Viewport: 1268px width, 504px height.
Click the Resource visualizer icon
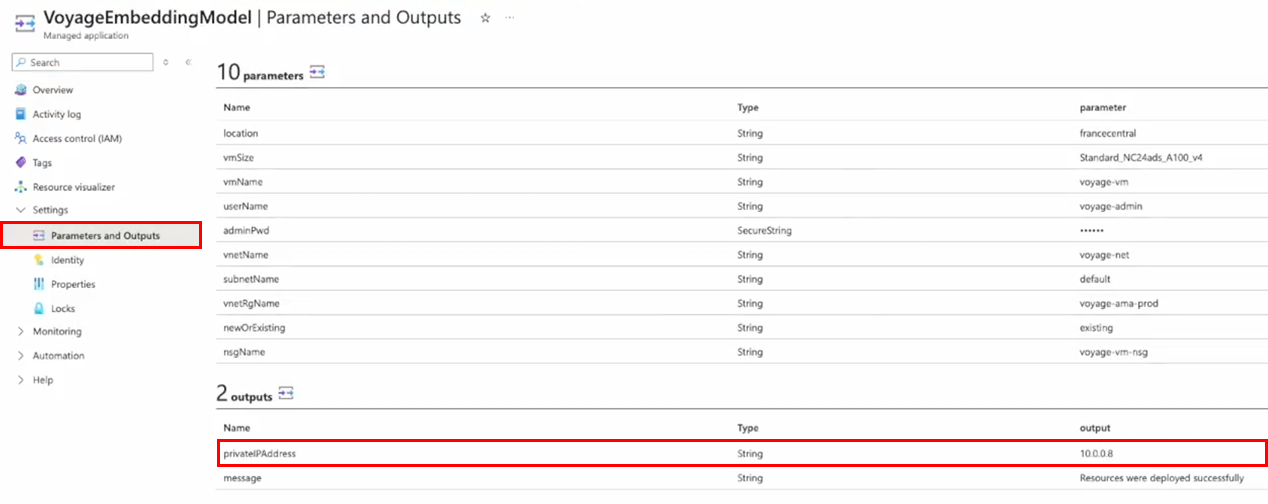click(x=21, y=187)
